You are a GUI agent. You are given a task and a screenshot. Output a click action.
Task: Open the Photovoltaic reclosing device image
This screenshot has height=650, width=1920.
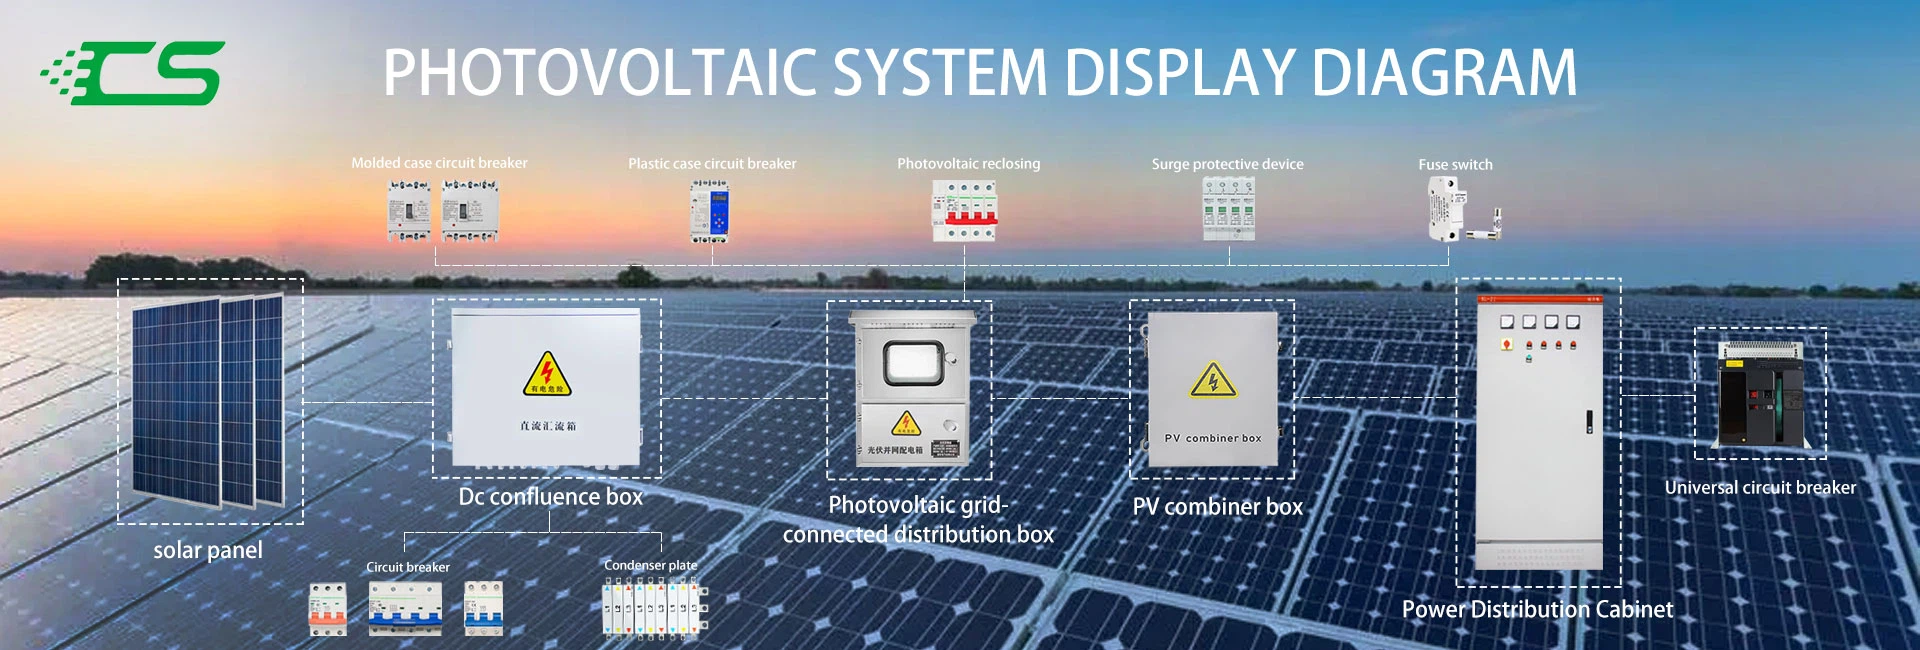coord(964,211)
